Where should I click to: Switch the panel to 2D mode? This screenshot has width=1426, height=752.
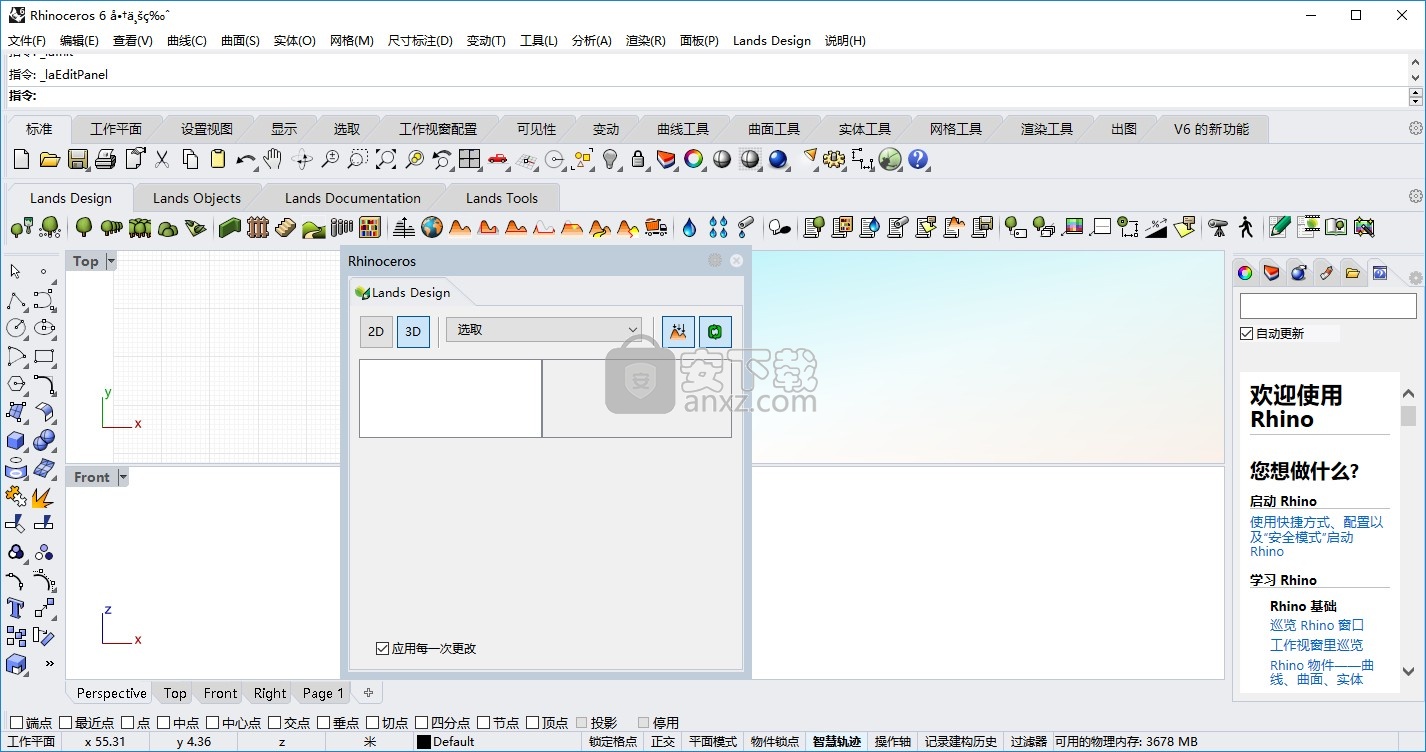point(376,332)
